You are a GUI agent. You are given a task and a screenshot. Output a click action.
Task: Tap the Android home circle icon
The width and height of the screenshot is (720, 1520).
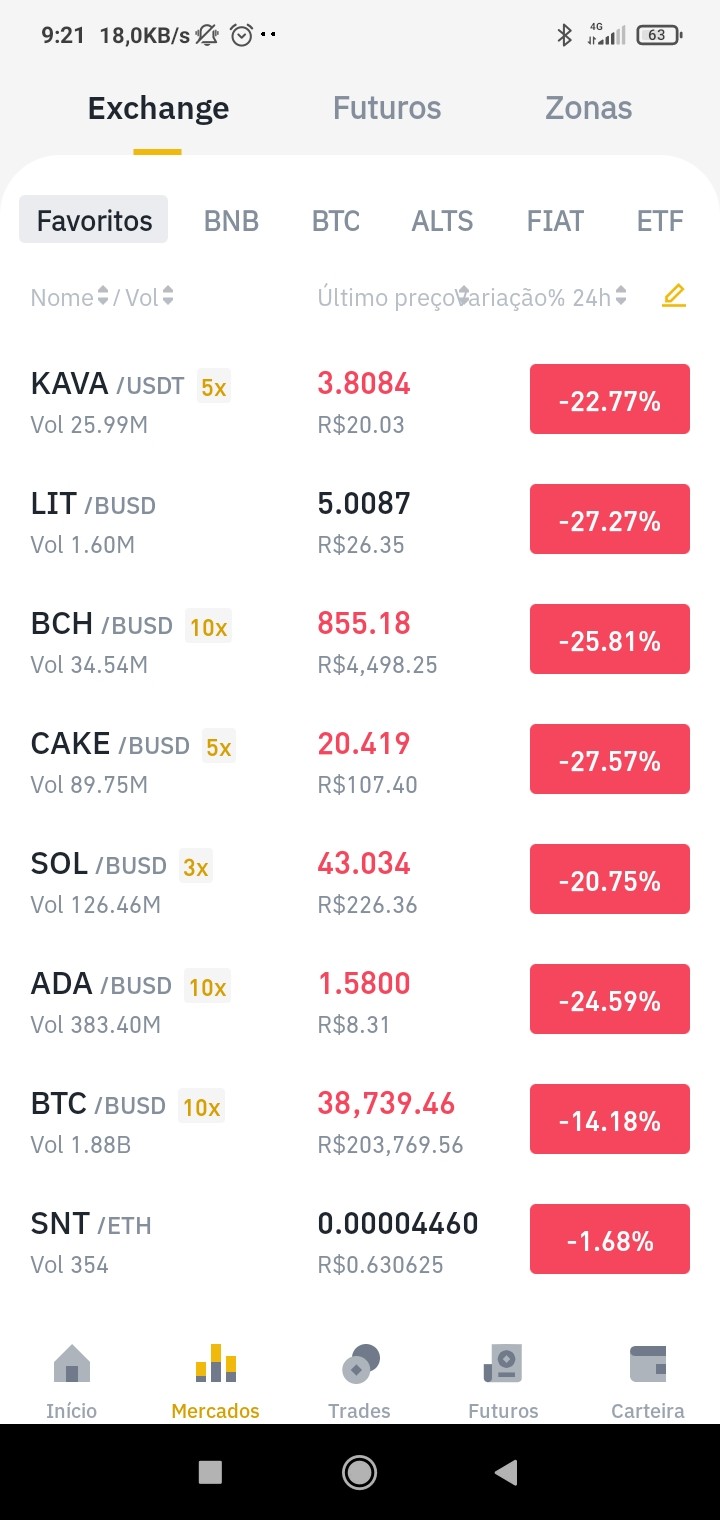tap(359, 1471)
